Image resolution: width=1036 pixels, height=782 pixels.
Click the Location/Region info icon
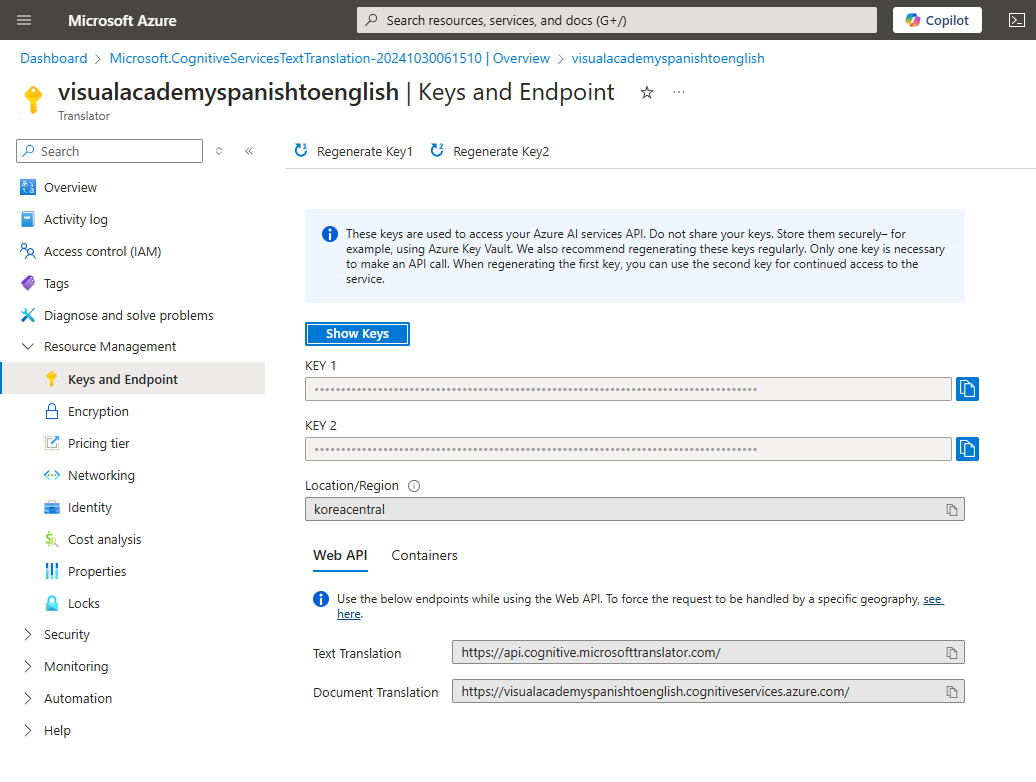point(414,486)
